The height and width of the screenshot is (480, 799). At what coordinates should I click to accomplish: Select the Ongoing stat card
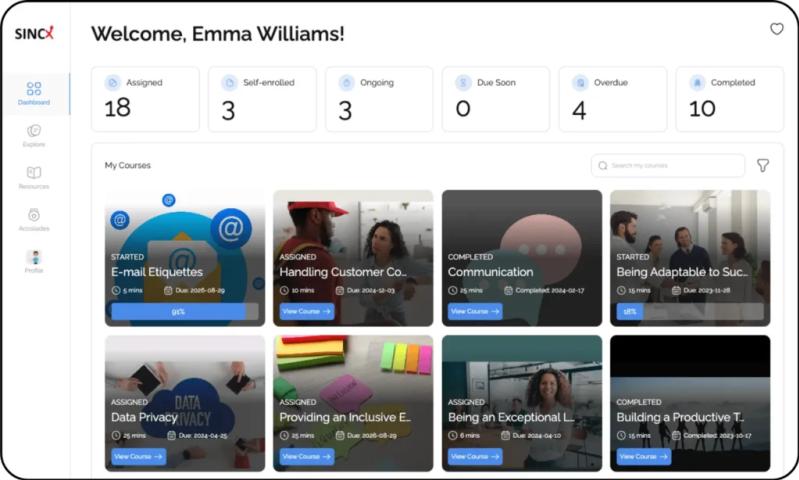[x=378, y=99]
